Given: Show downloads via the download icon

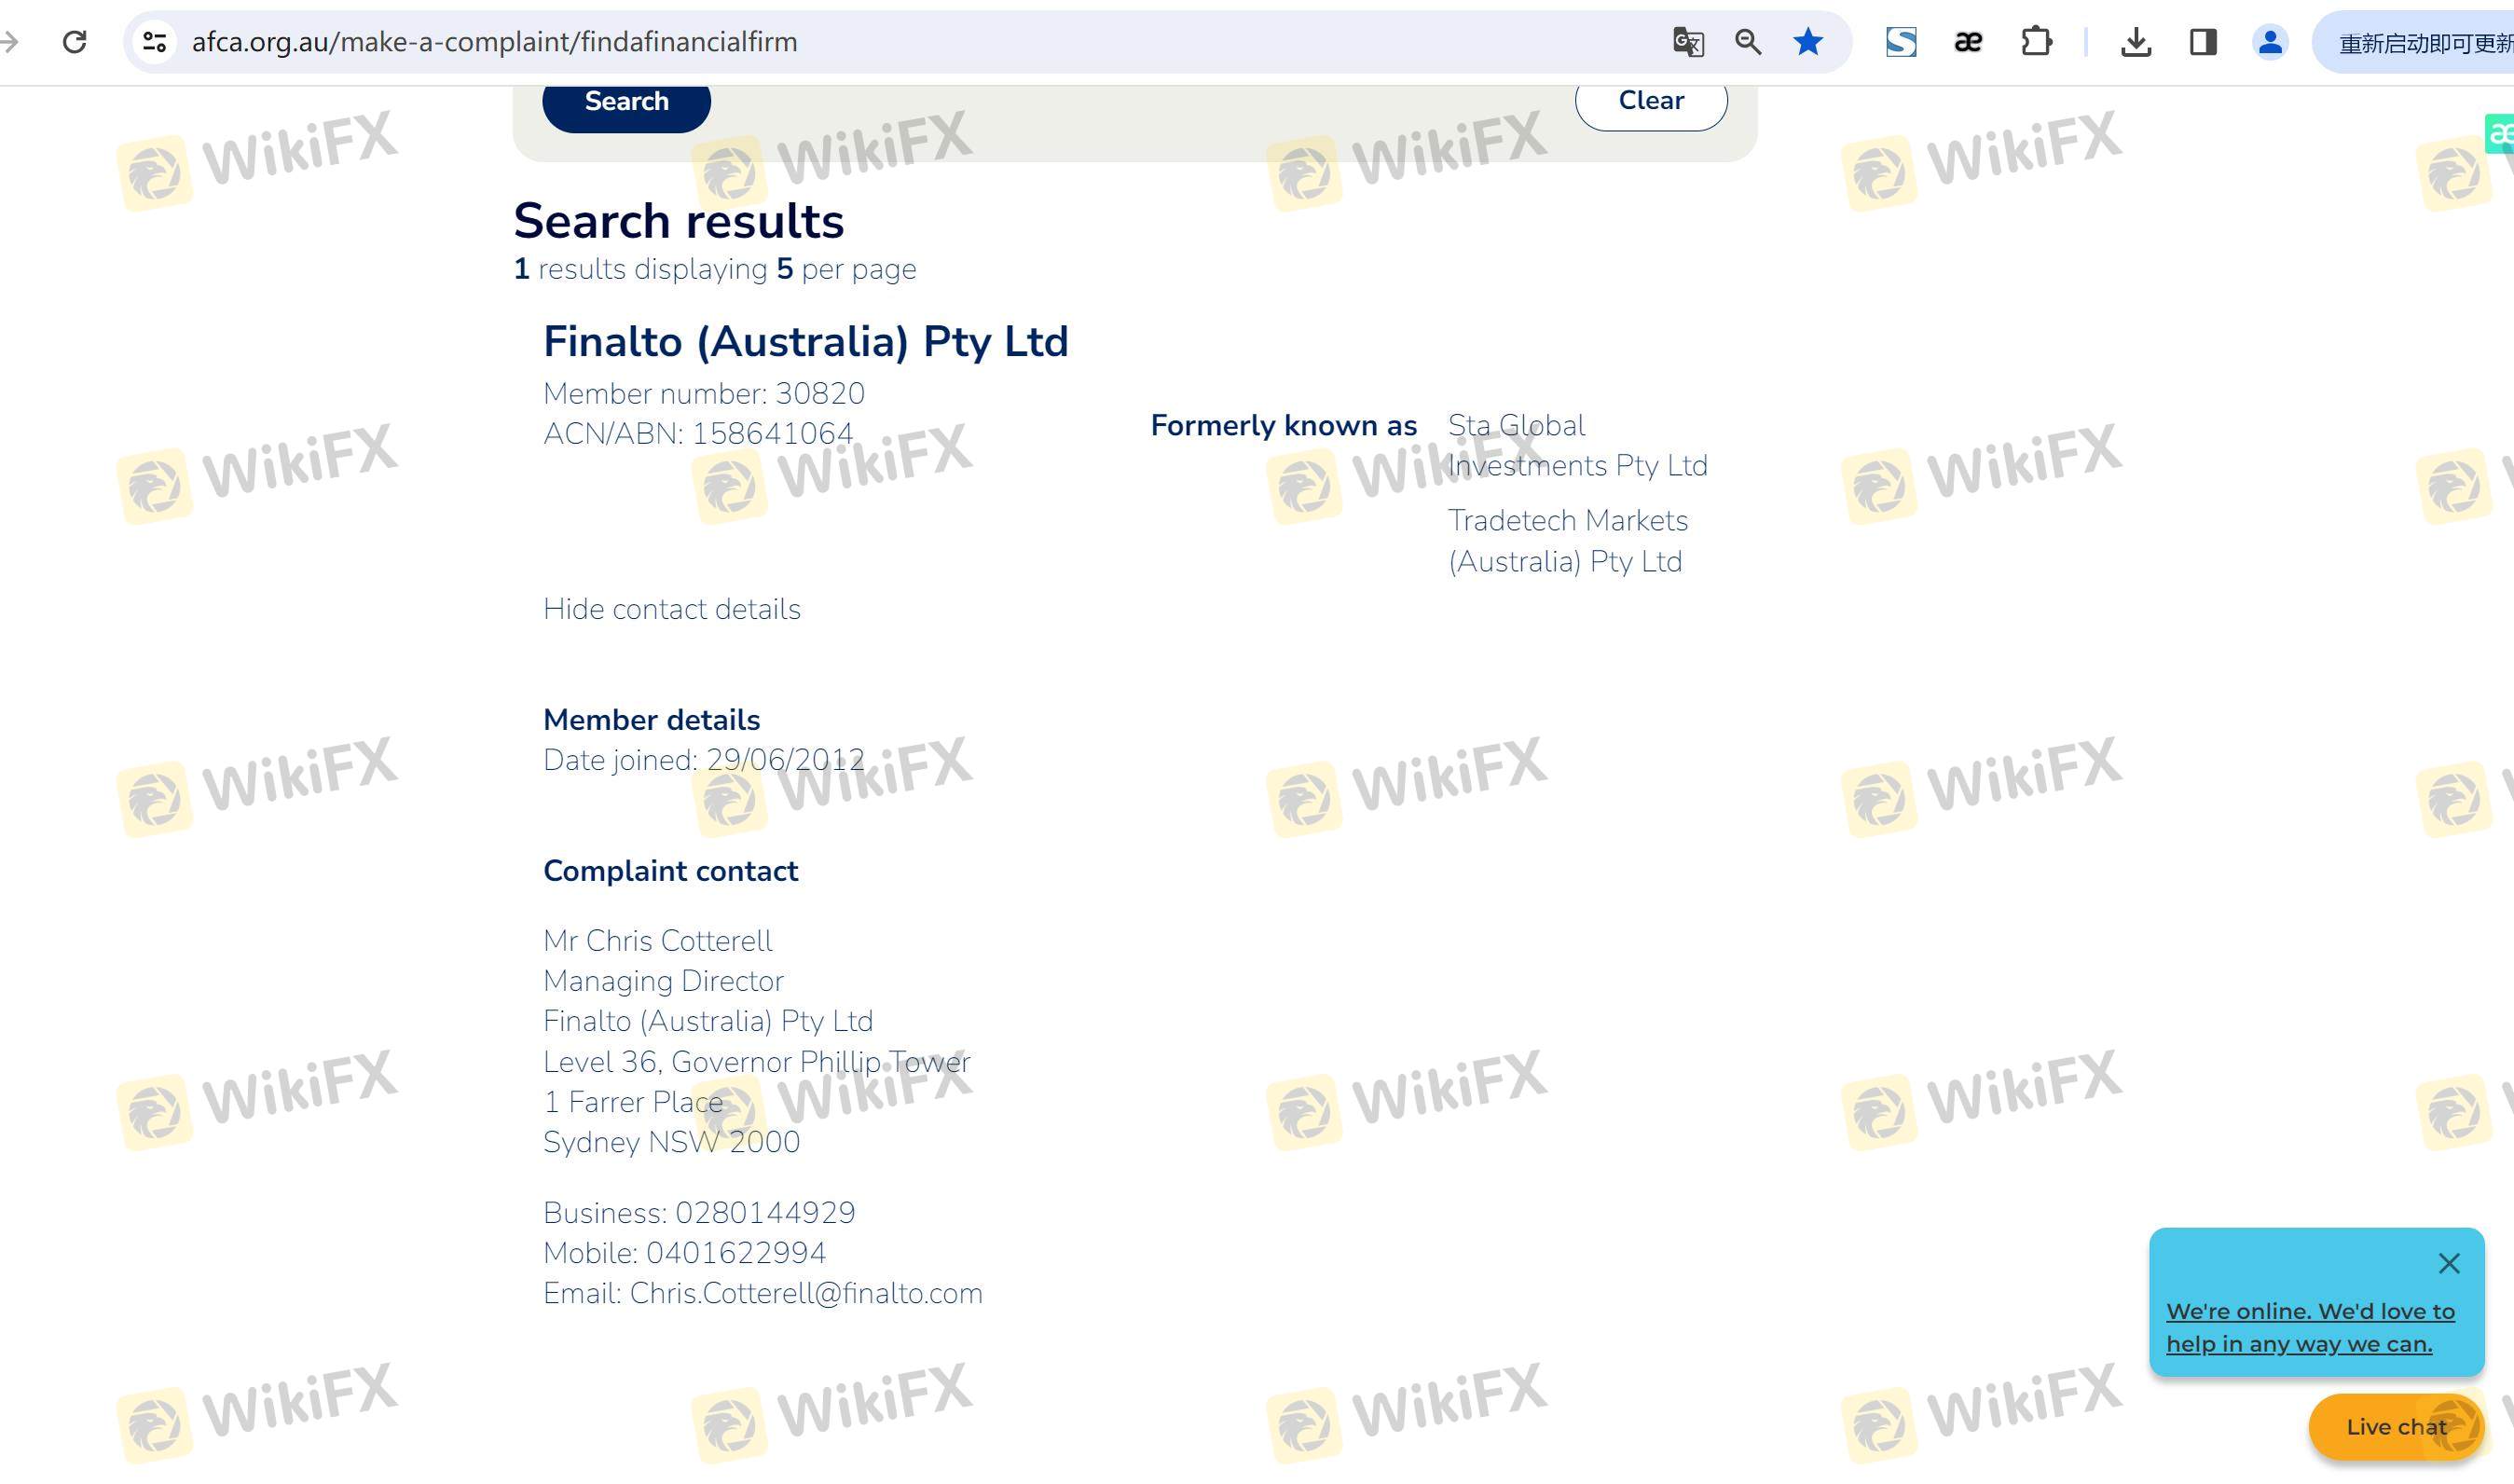Looking at the screenshot, I should point(2136,42).
